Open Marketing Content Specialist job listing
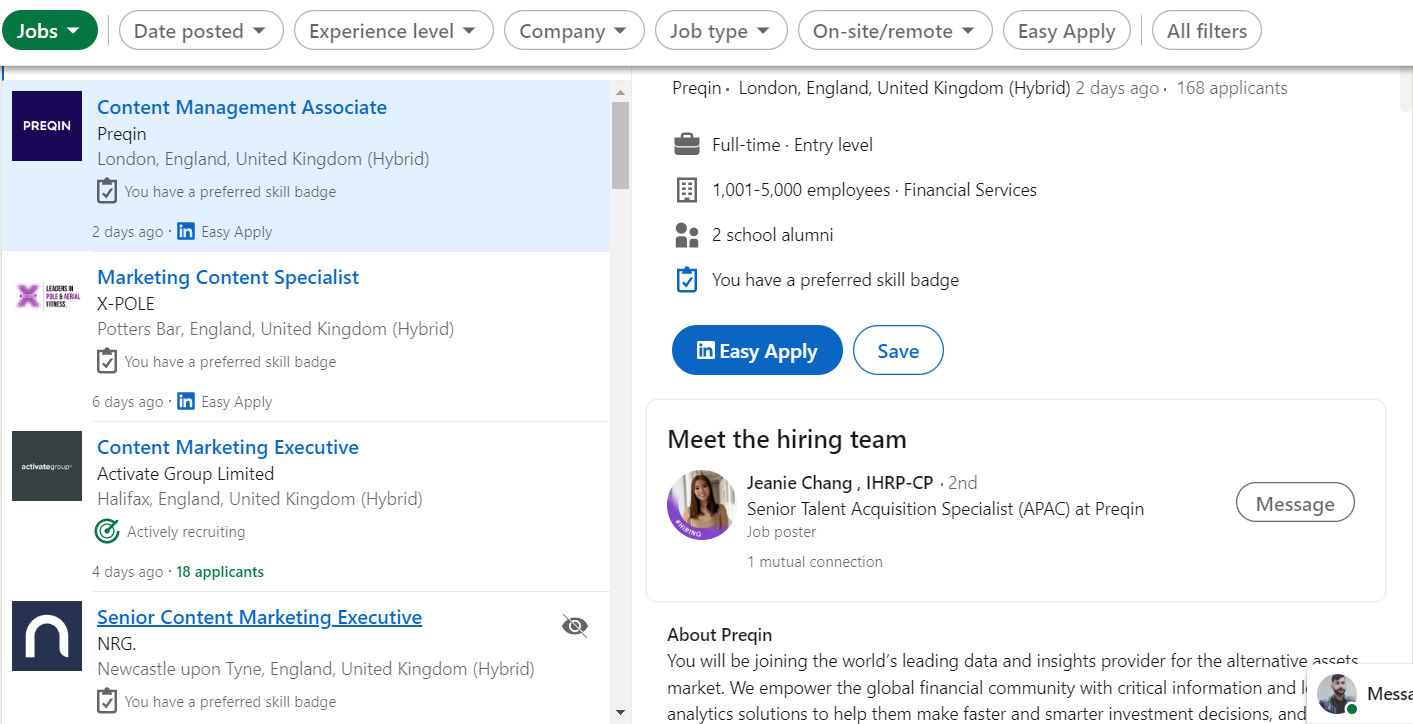The width and height of the screenshot is (1413, 724). point(228,277)
